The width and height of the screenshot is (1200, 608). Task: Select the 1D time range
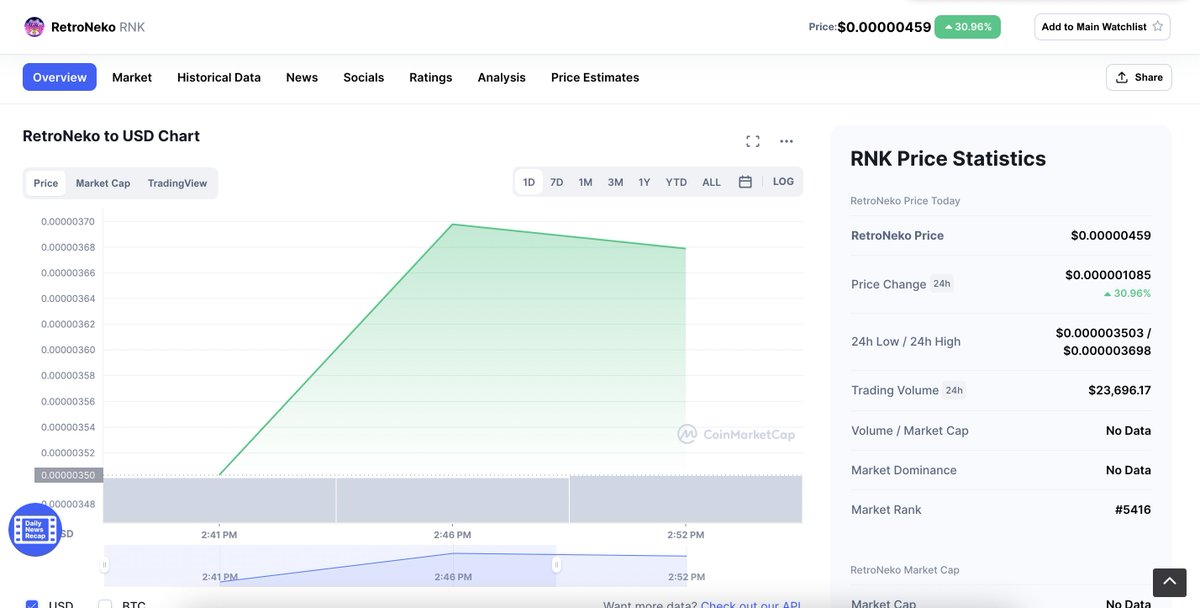pos(529,182)
